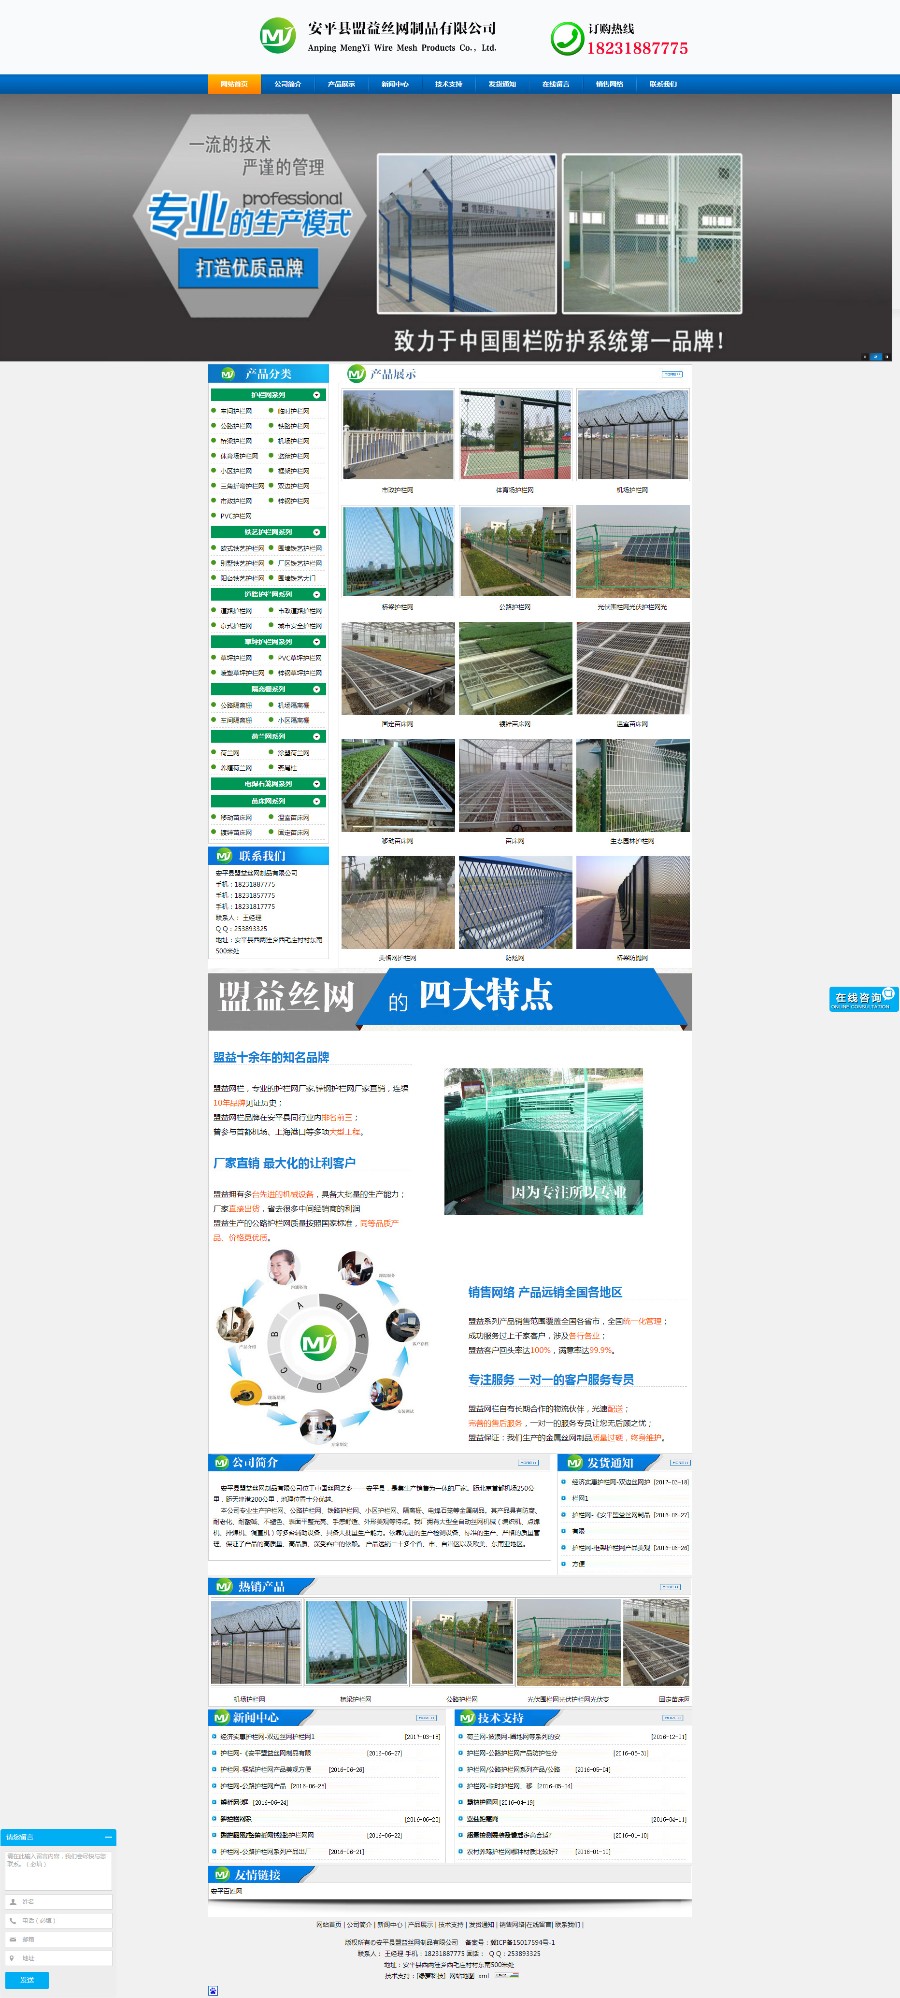The image size is (900, 1998).
Task: Select 发货通知 in the navigation bar
Action: [502, 84]
